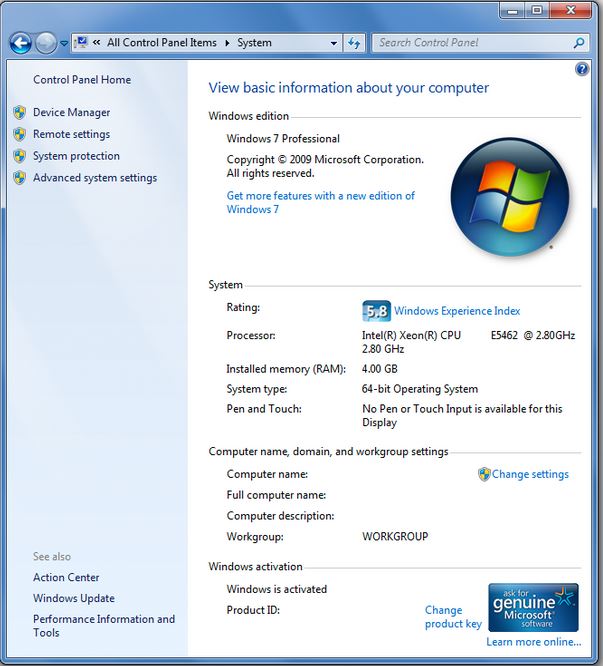Click Get more features with new edition link
The width and height of the screenshot is (603, 666).
[321, 202]
